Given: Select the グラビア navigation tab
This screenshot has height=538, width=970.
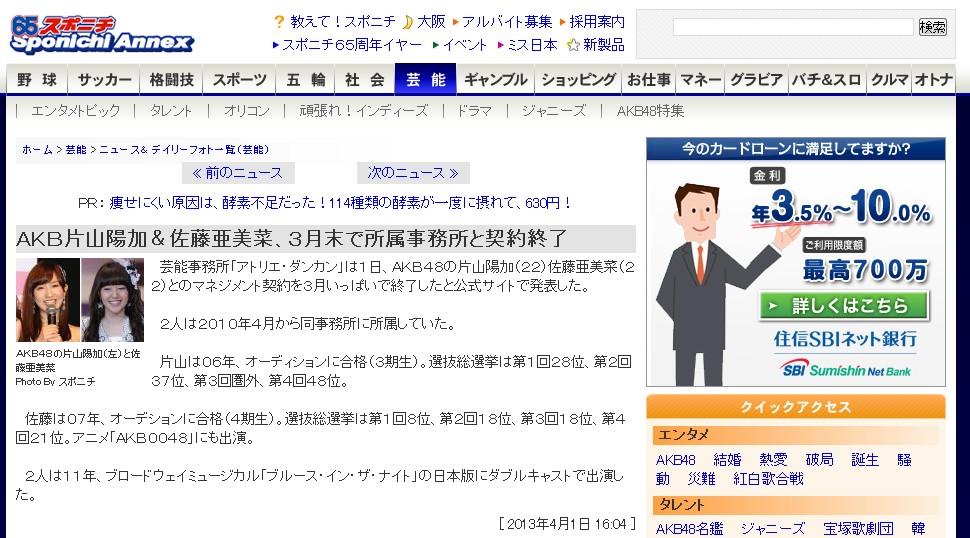Looking at the screenshot, I should tap(757, 80).
